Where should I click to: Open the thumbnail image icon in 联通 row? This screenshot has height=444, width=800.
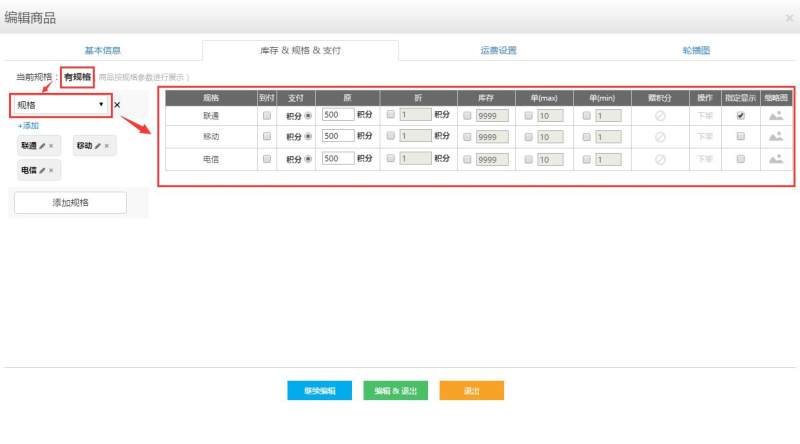[x=775, y=116]
